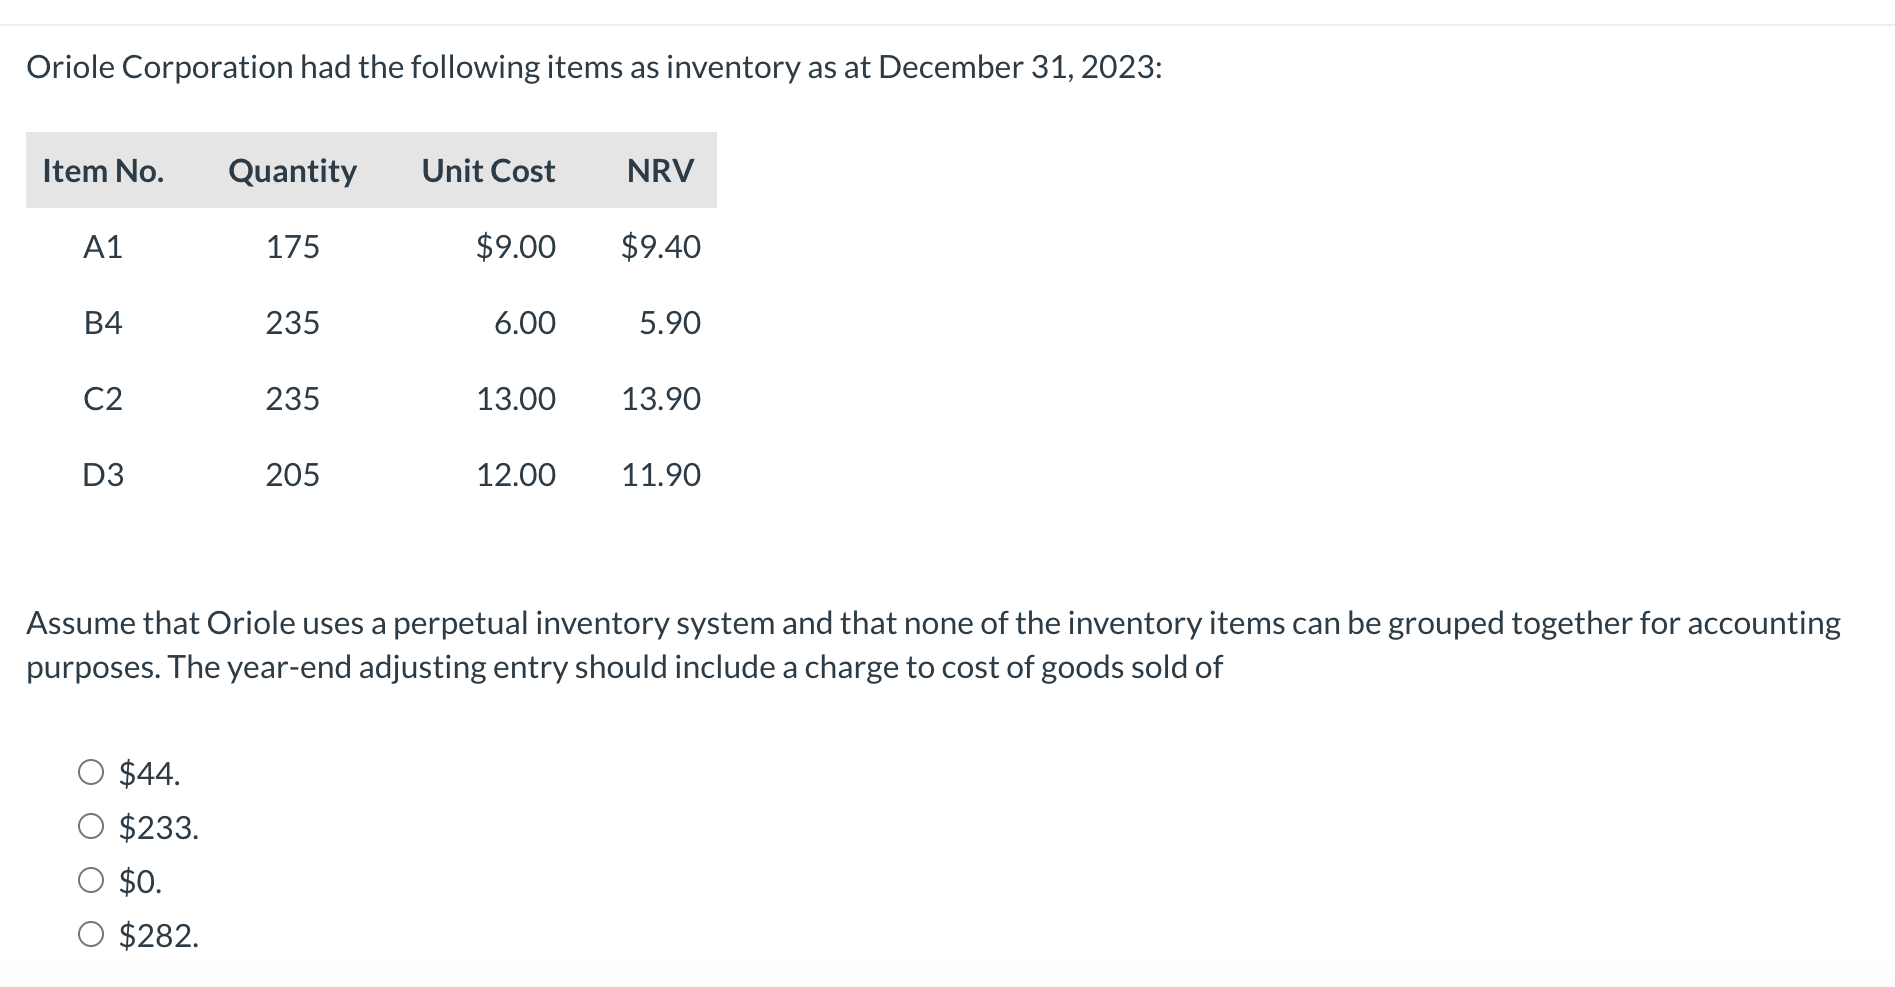
Task: Click the Quantity column header
Action: 292,171
